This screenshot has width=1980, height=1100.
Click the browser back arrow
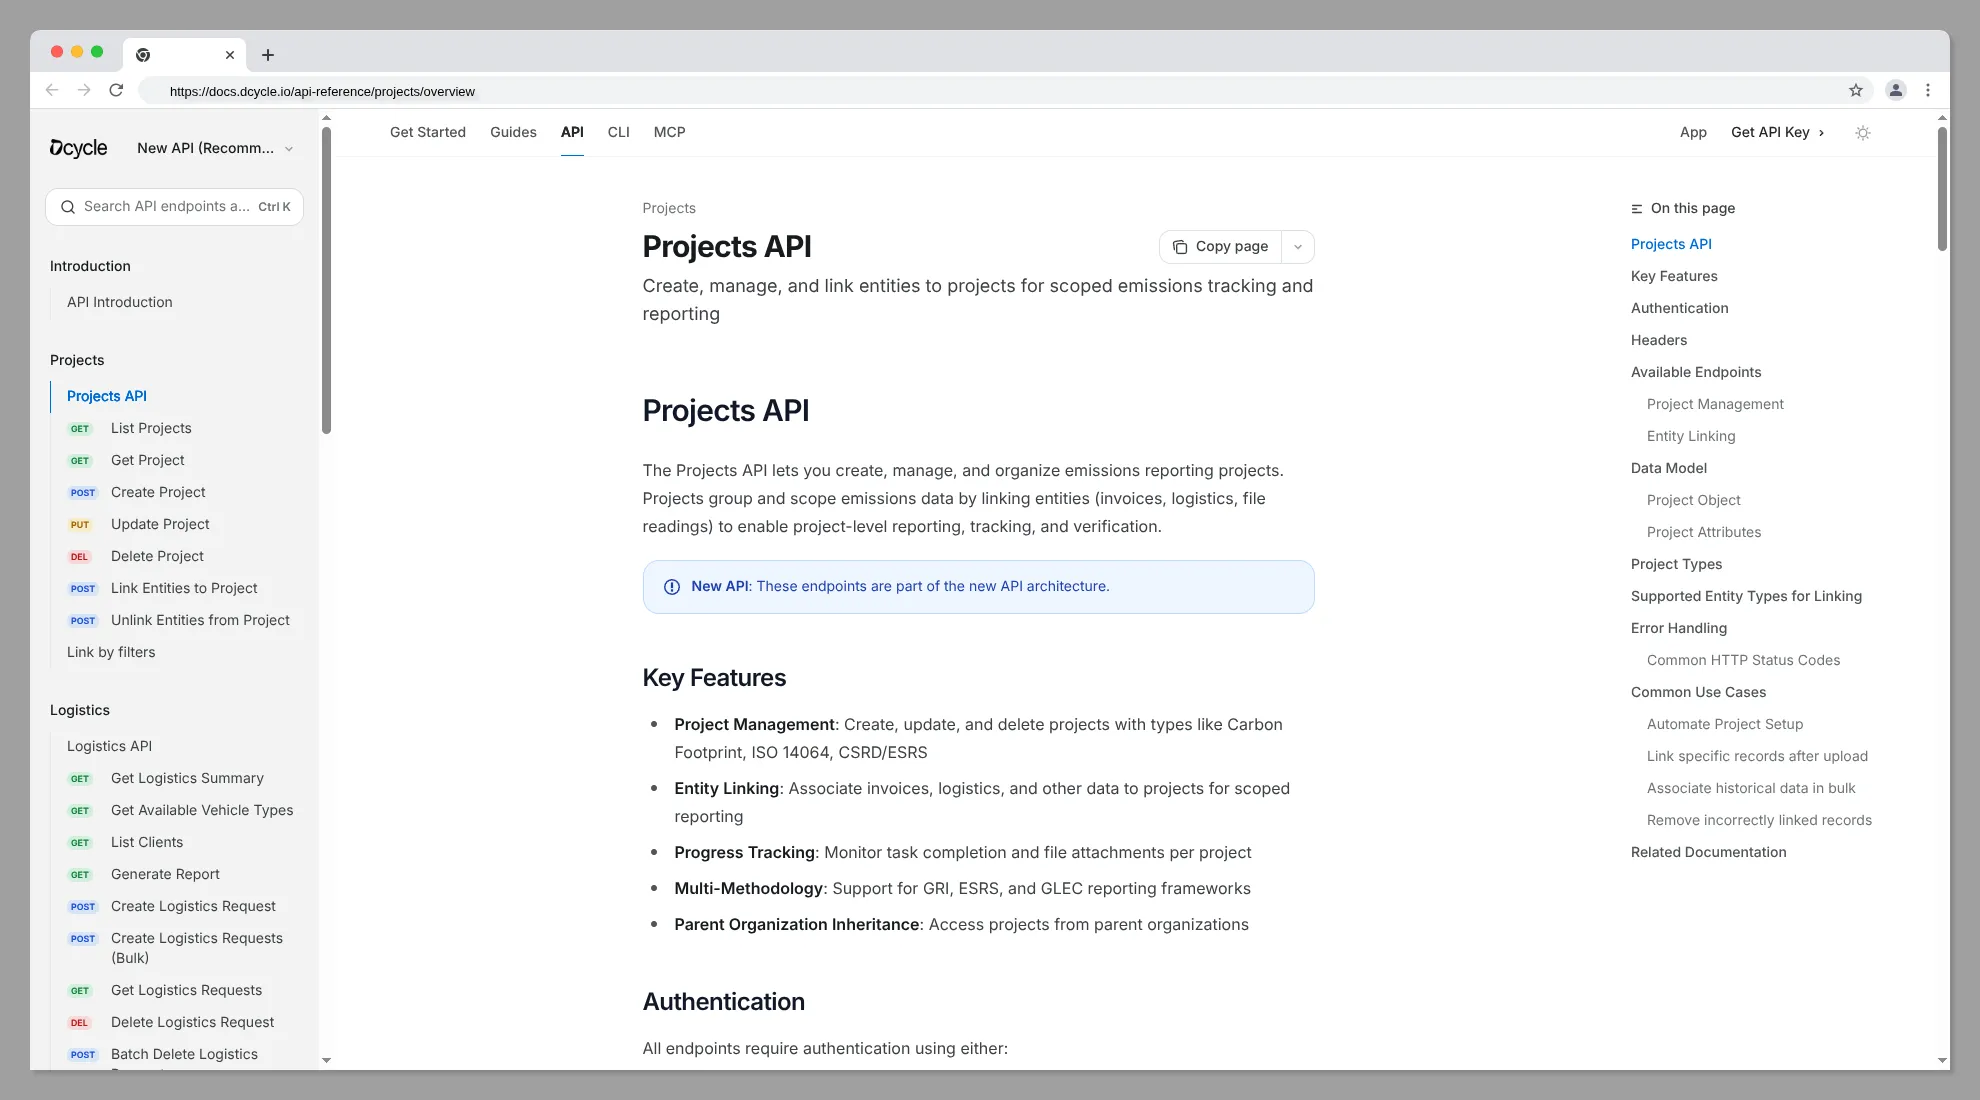coord(52,90)
